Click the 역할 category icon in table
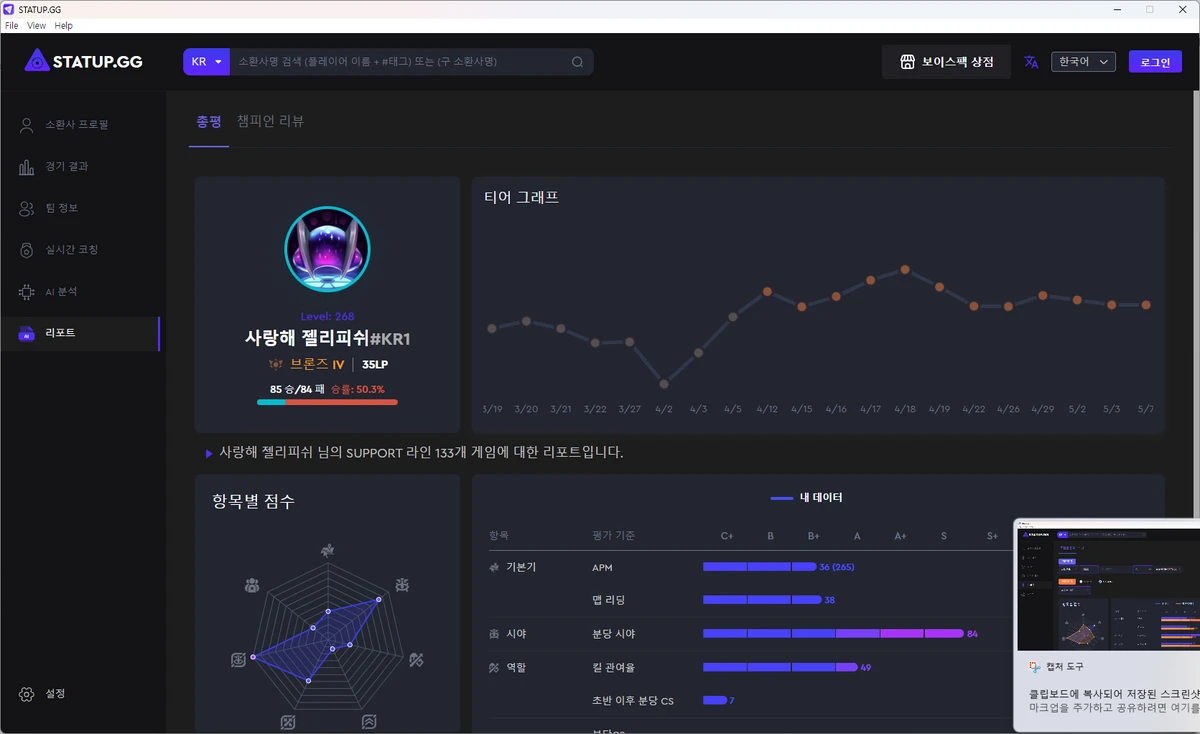 pyautogui.click(x=494, y=667)
